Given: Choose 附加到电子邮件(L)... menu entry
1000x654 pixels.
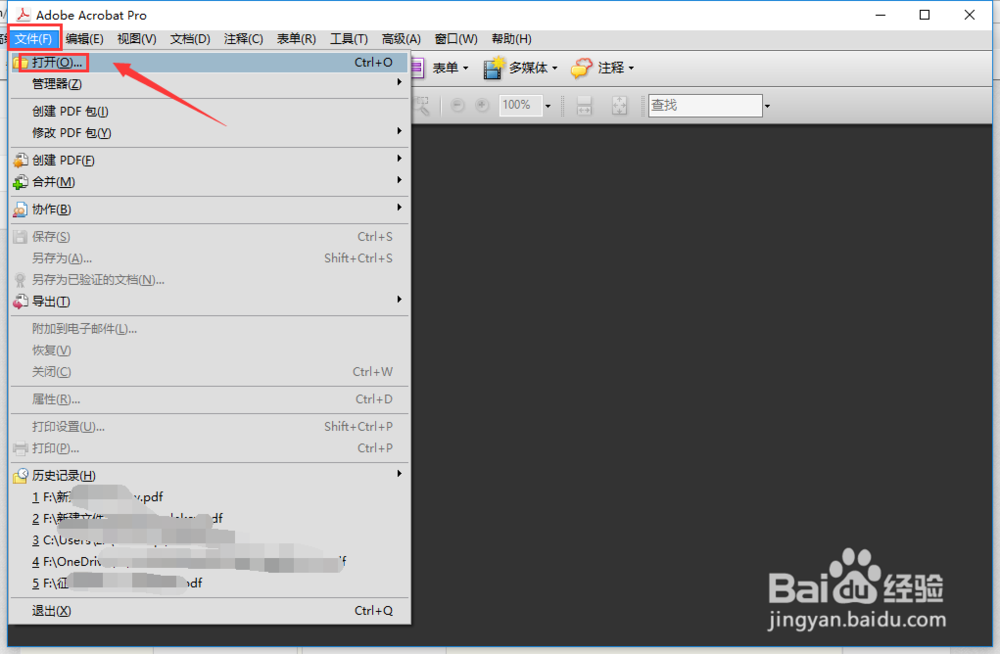Looking at the screenshot, I should click(x=209, y=329).
